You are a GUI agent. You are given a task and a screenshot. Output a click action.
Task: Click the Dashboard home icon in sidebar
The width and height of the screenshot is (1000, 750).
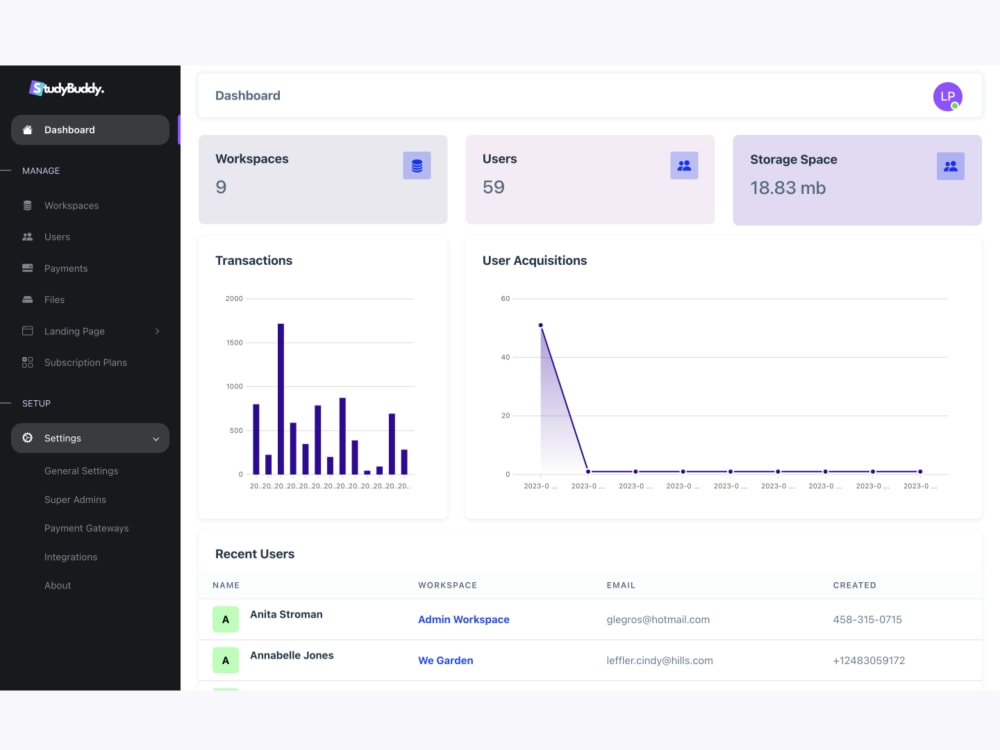[27, 130]
